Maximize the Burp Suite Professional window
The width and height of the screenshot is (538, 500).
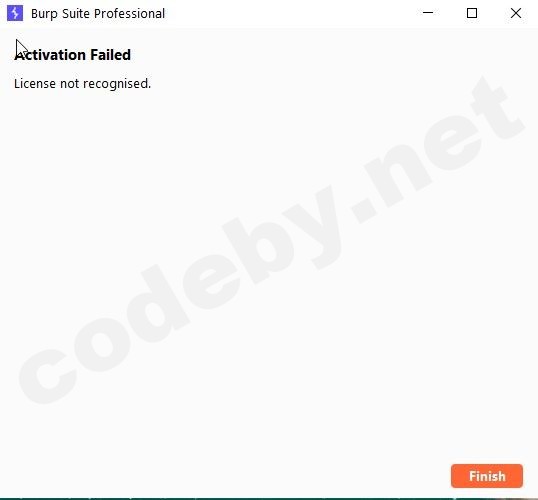(472, 13)
